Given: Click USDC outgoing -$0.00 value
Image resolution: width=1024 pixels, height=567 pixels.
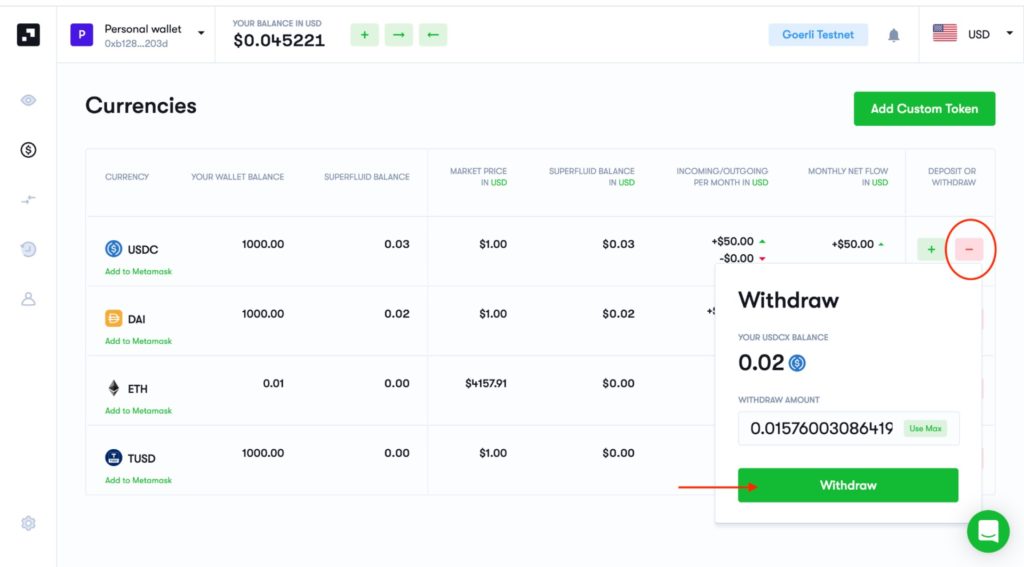Looking at the screenshot, I should click(736, 259).
